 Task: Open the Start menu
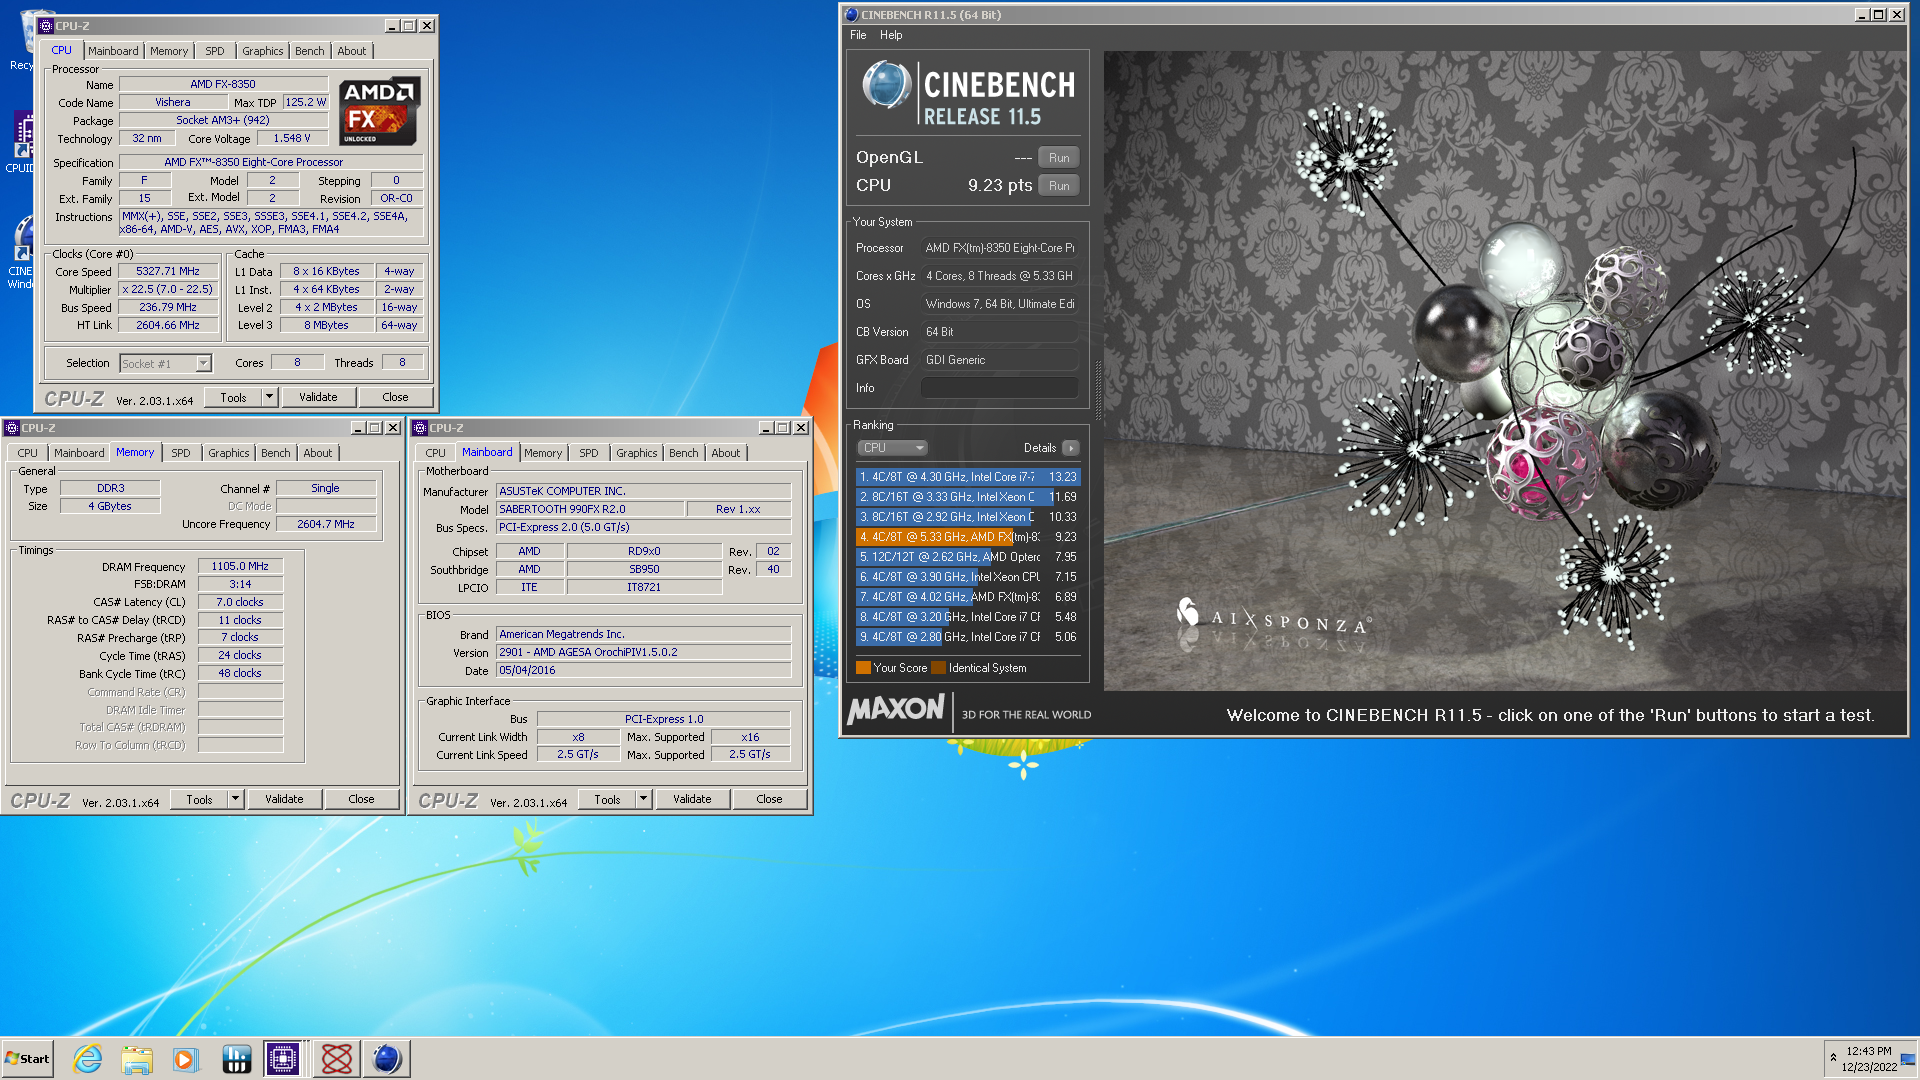coord(28,1059)
